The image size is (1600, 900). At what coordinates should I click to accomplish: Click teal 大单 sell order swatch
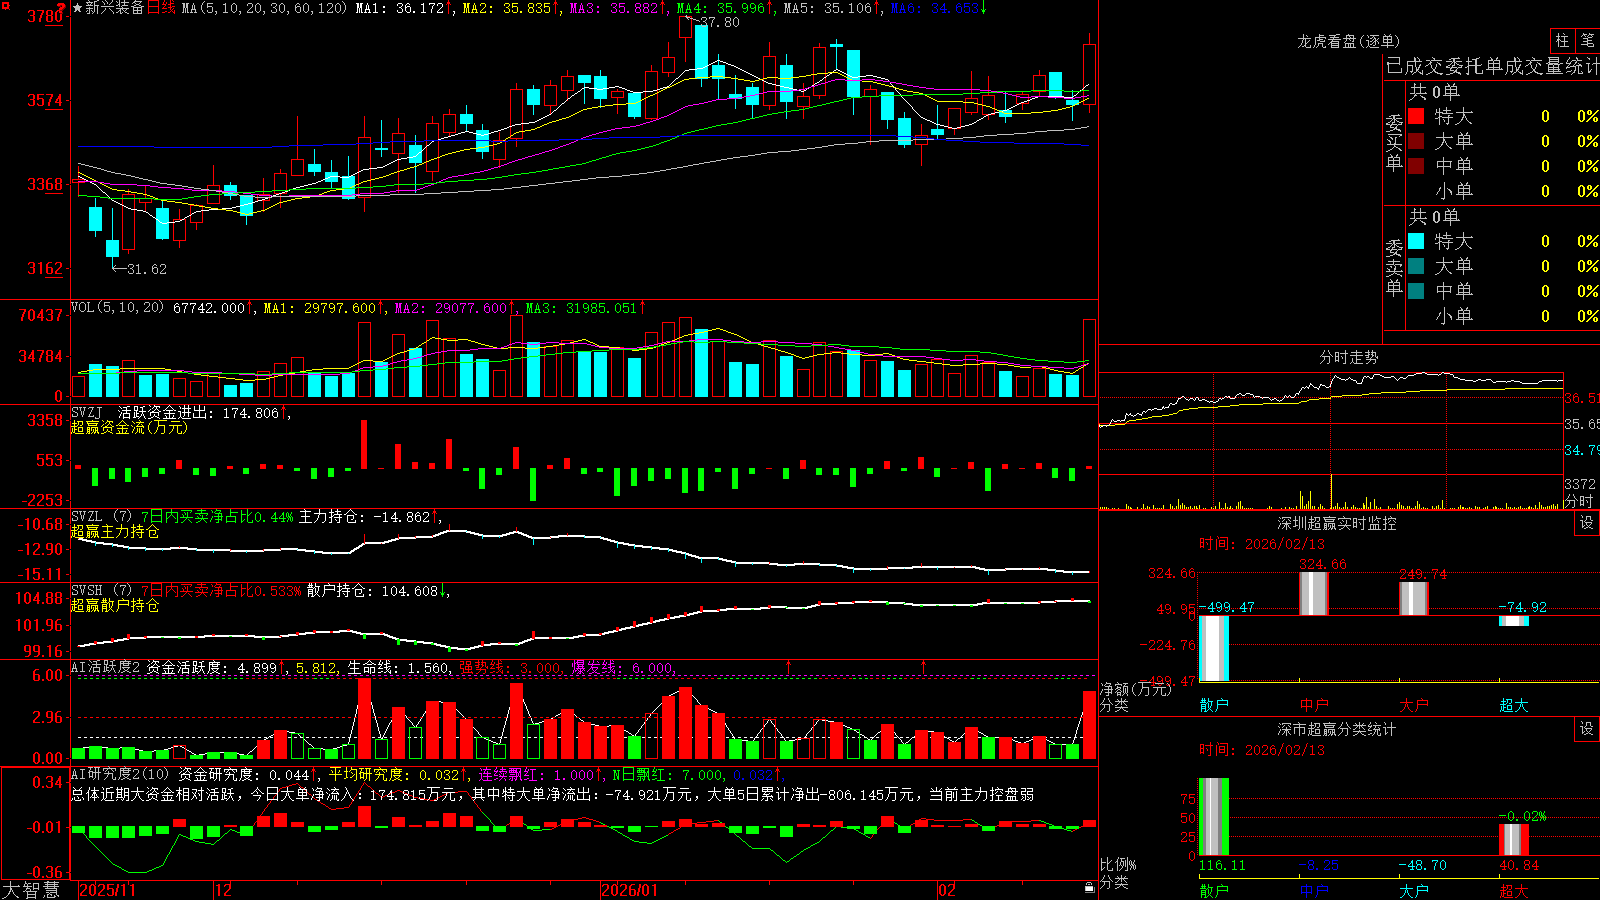(1416, 266)
